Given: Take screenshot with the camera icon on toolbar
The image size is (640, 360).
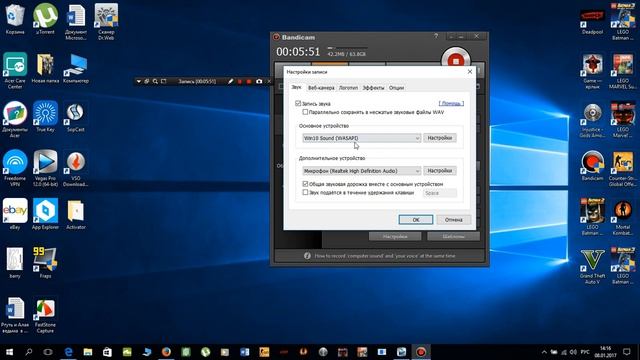Looking at the screenshot, I should point(259,81).
